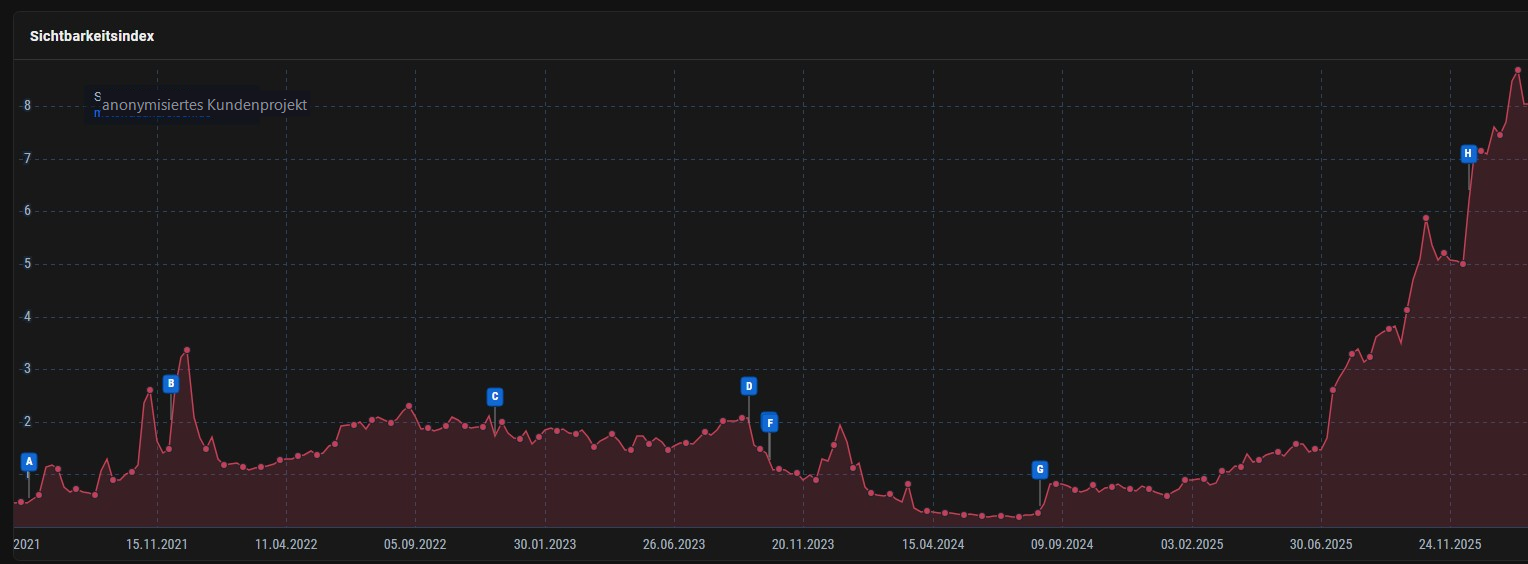Select the data point just before pin H

[1463, 264]
